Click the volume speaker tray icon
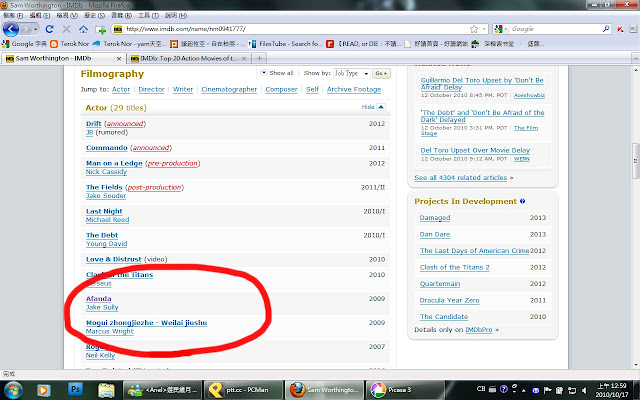Image resolution: width=640 pixels, height=400 pixels. click(x=584, y=390)
